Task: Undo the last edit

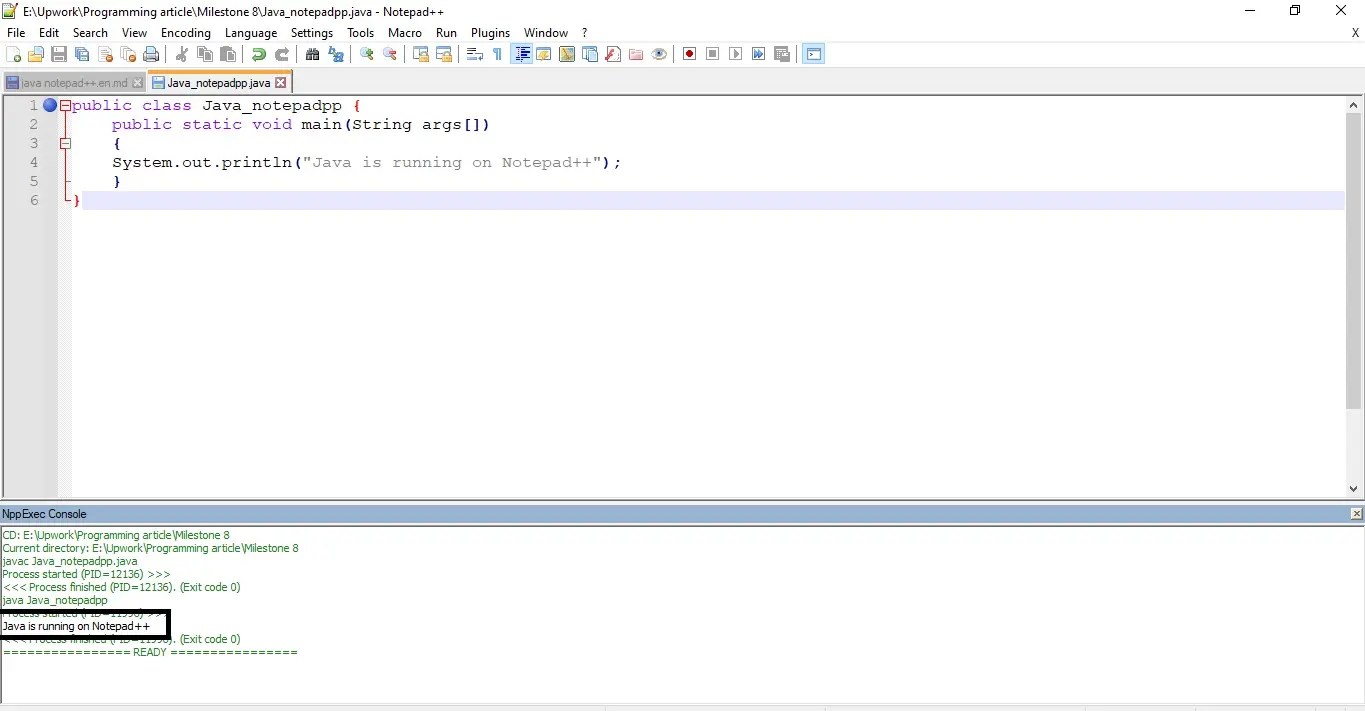Action: coord(258,54)
